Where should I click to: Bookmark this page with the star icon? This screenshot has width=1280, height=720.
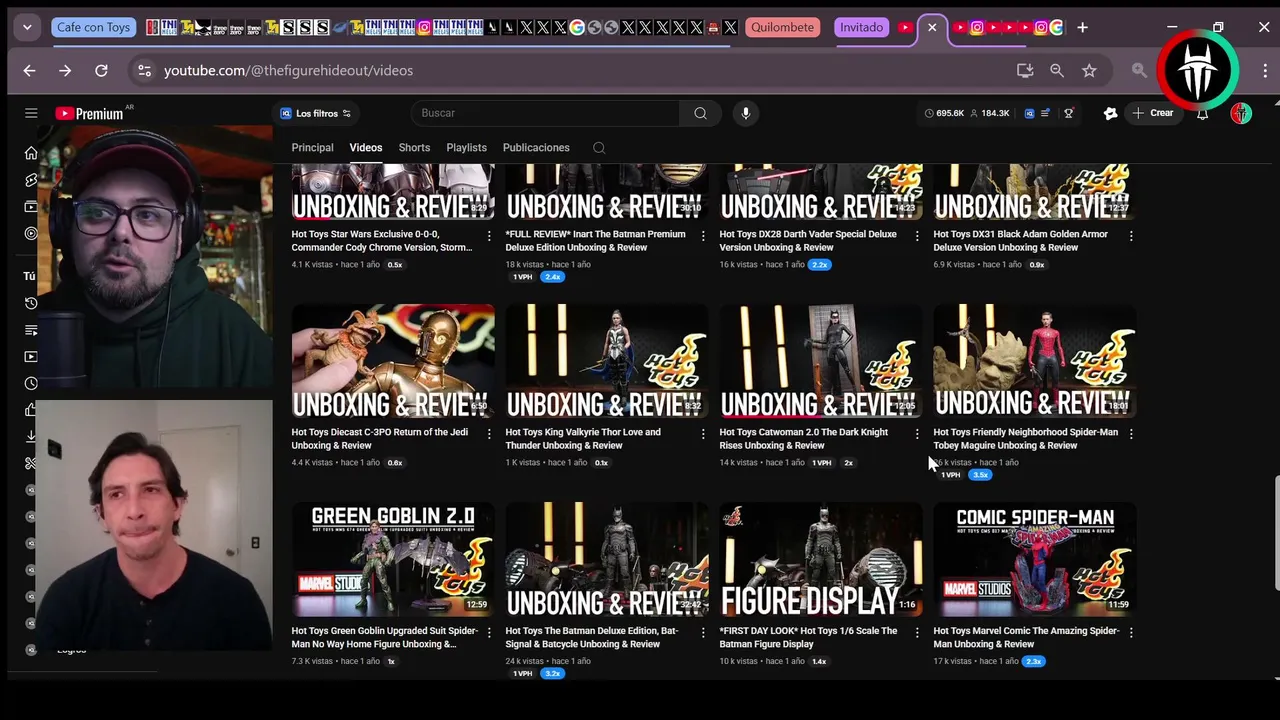(1089, 70)
